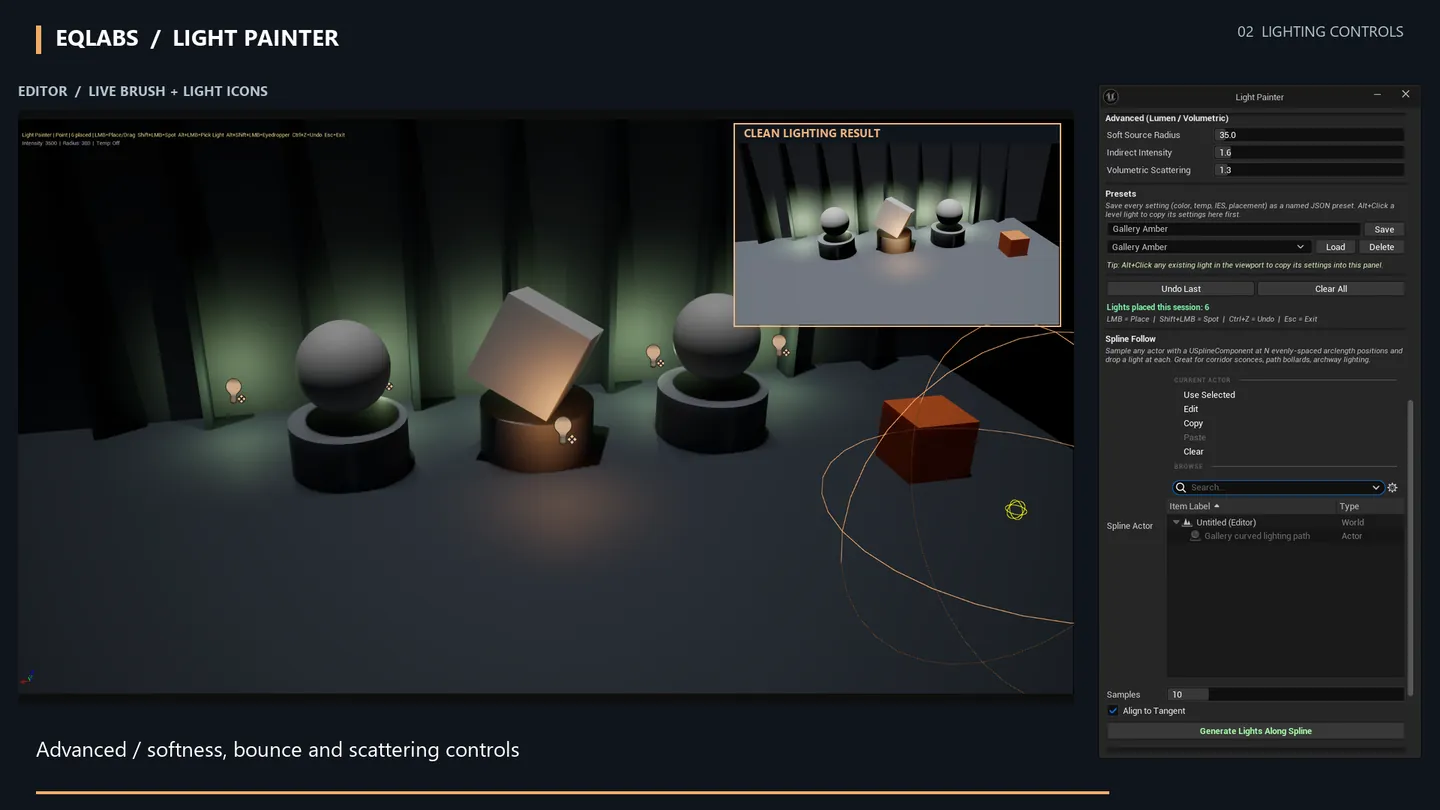Click the Volumetric Scattering slider
This screenshot has width=1440, height=810.
click(1309, 170)
